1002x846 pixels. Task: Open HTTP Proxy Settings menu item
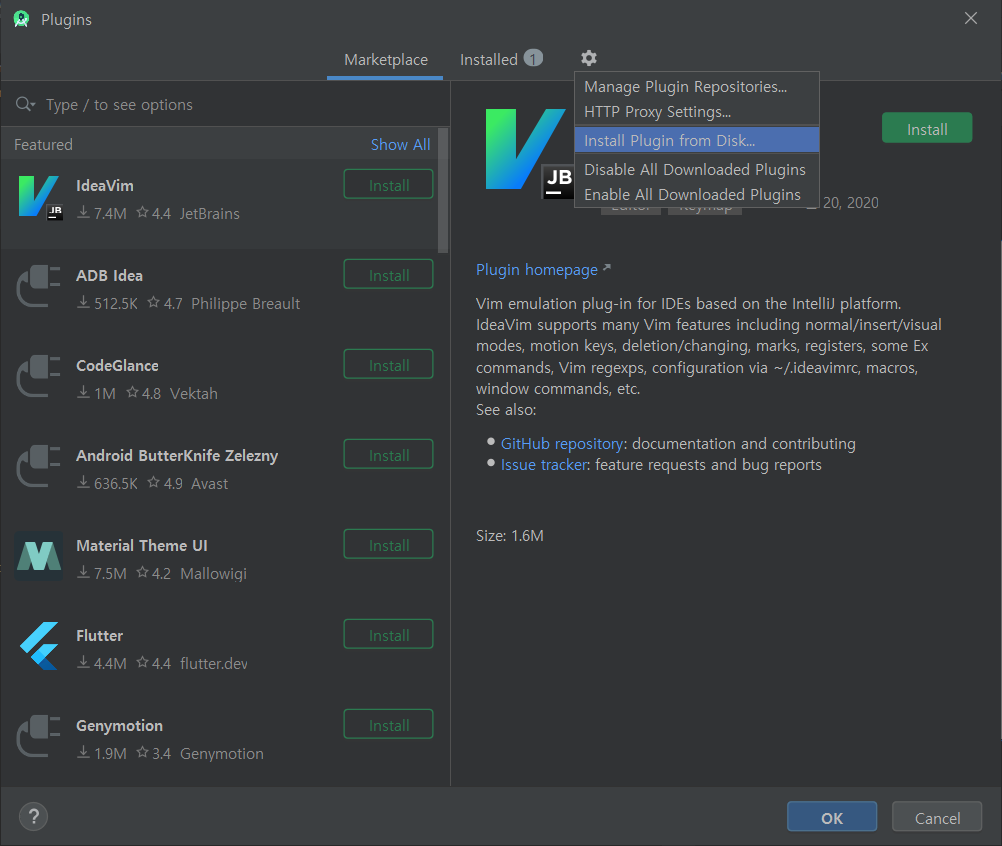pos(697,112)
